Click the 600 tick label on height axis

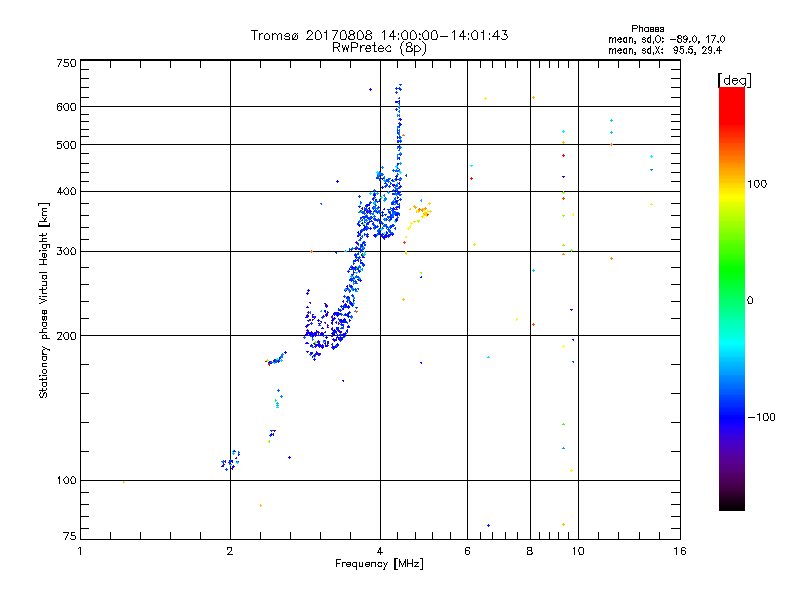(66, 107)
